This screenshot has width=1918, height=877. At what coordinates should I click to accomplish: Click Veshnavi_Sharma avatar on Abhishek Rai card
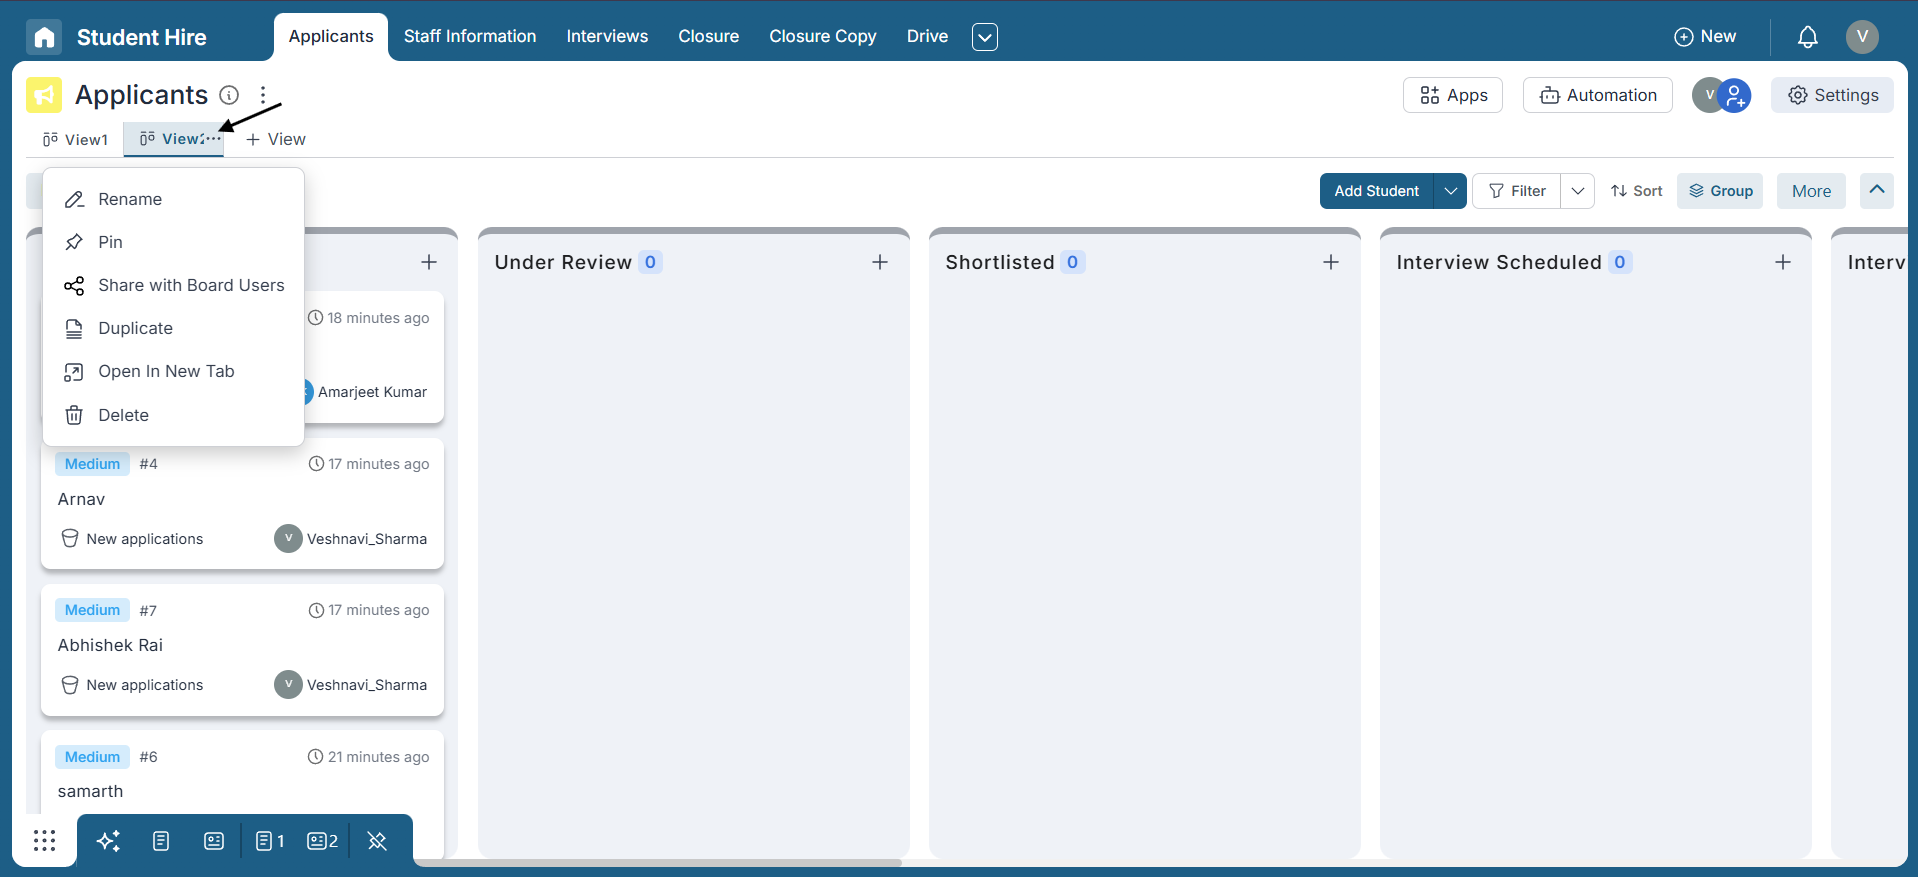(288, 684)
